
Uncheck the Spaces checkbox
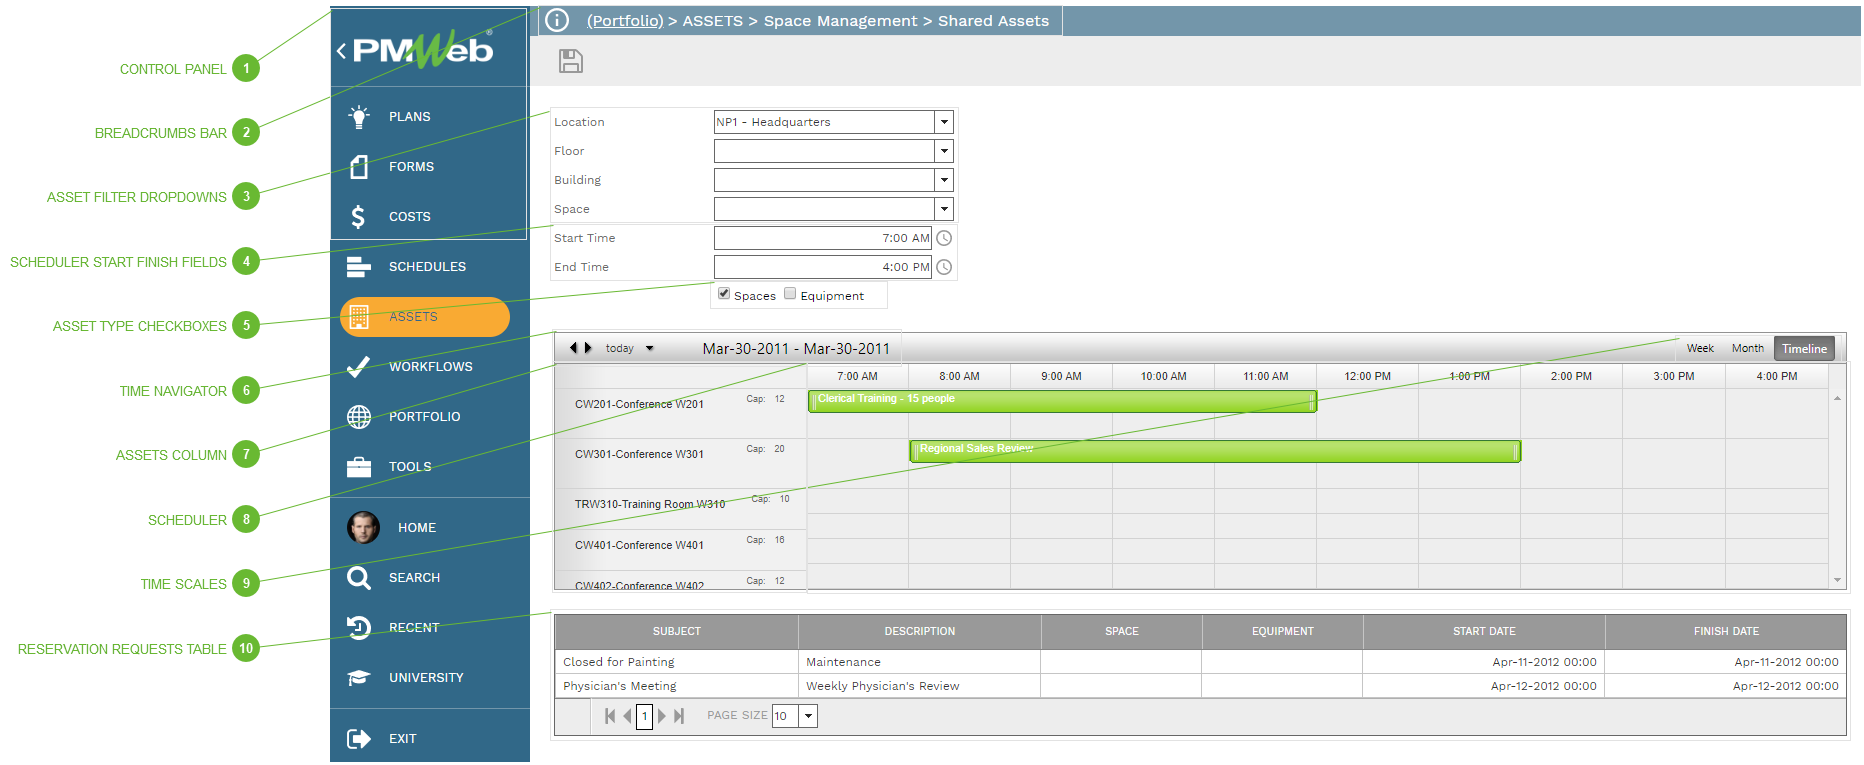tap(724, 294)
